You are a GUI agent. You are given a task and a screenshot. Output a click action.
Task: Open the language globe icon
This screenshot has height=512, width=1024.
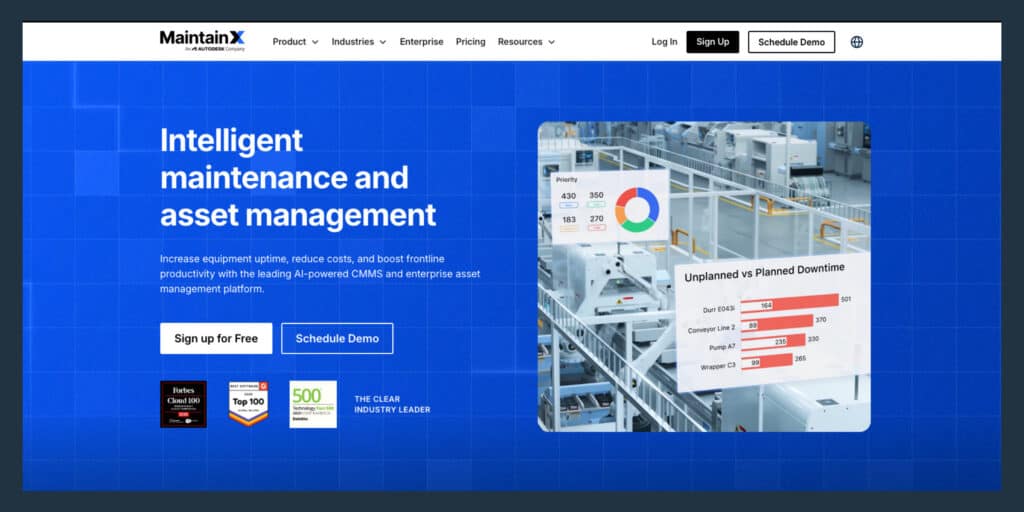[x=857, y=42]
